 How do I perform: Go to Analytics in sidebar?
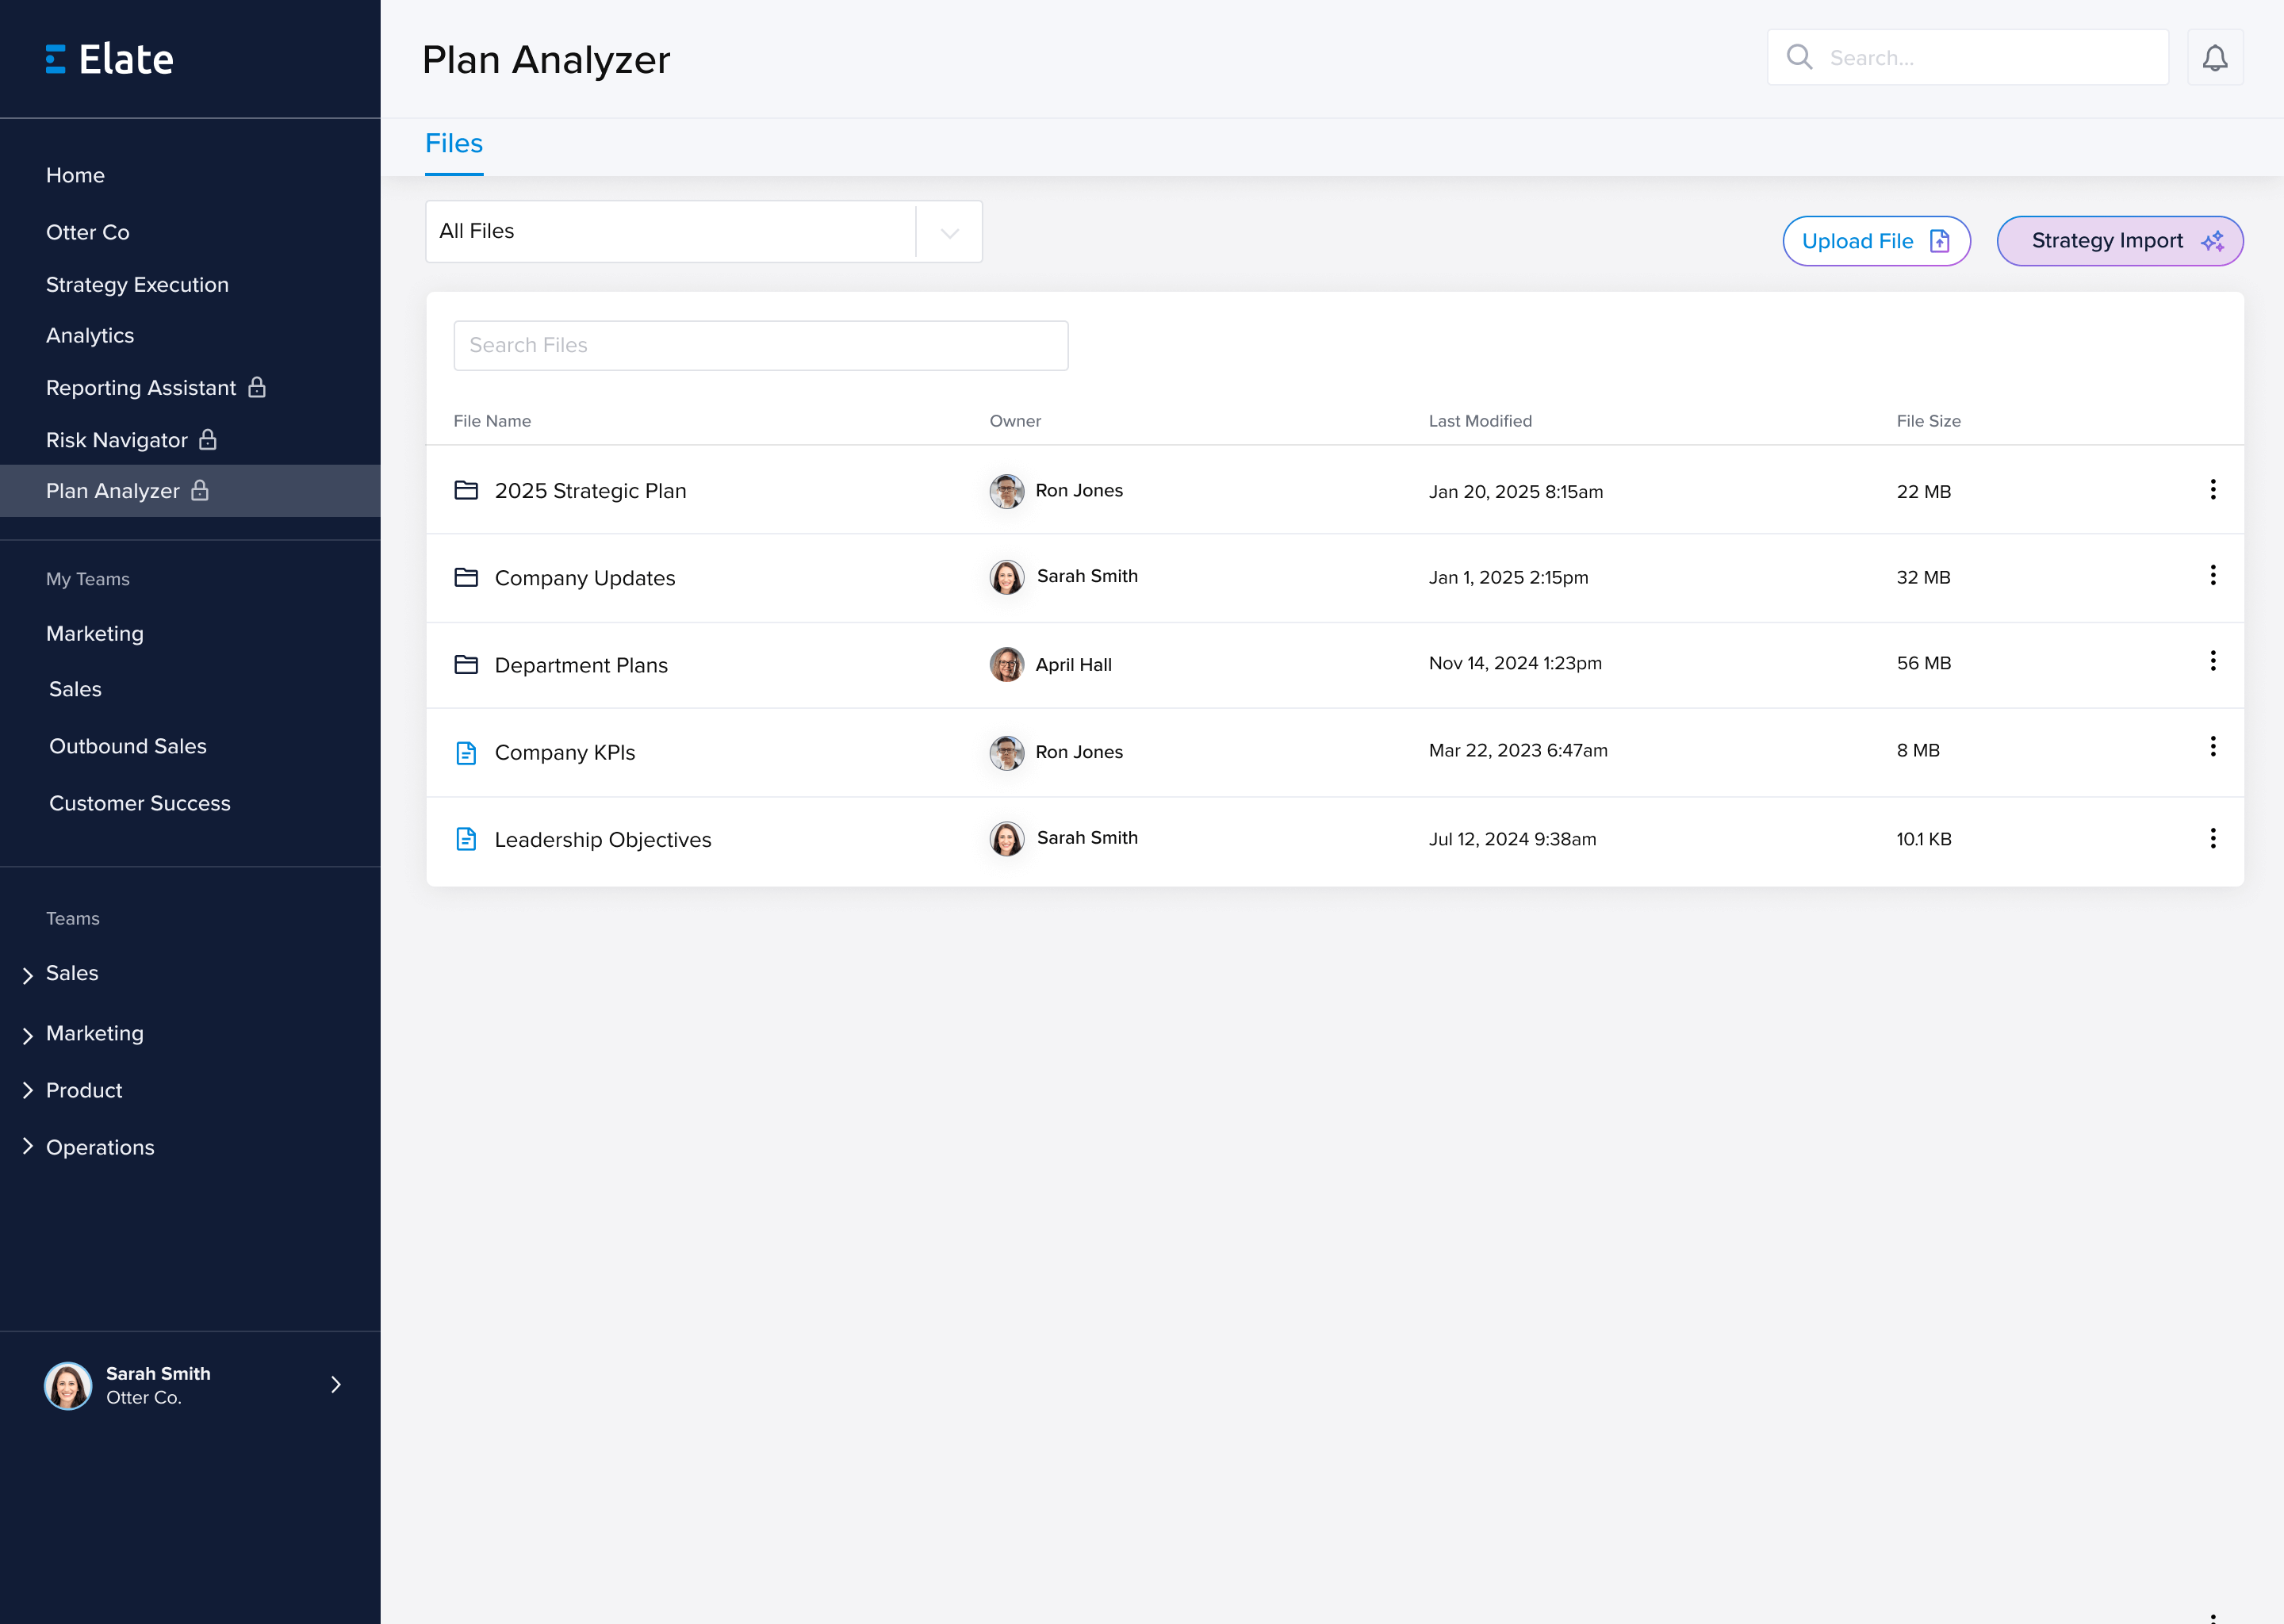90,336
